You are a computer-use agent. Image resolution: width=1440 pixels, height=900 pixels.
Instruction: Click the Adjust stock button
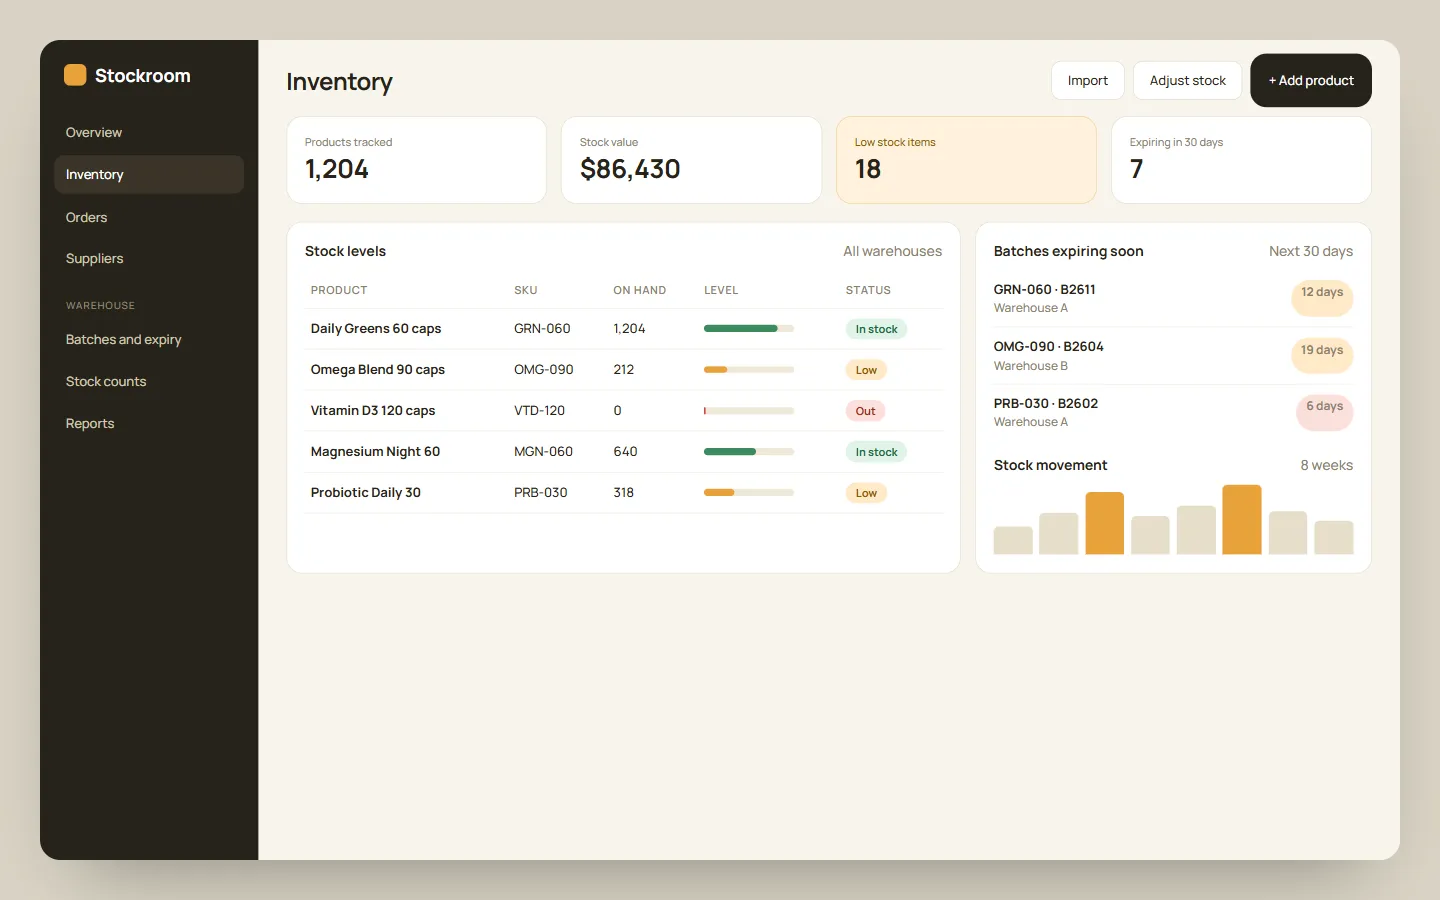point(1187,80)
